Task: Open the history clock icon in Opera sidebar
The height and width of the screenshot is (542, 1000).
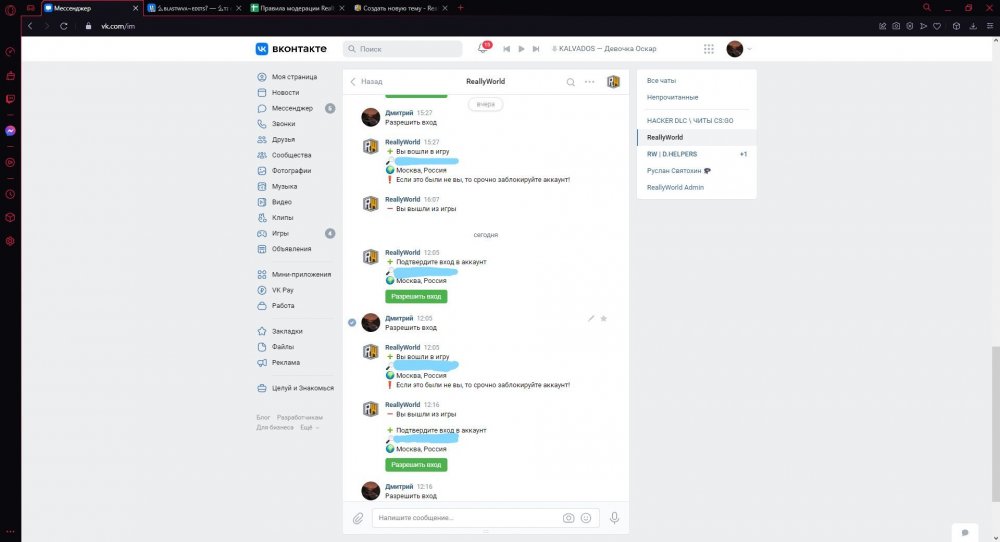Action: (x=10, y=194)
